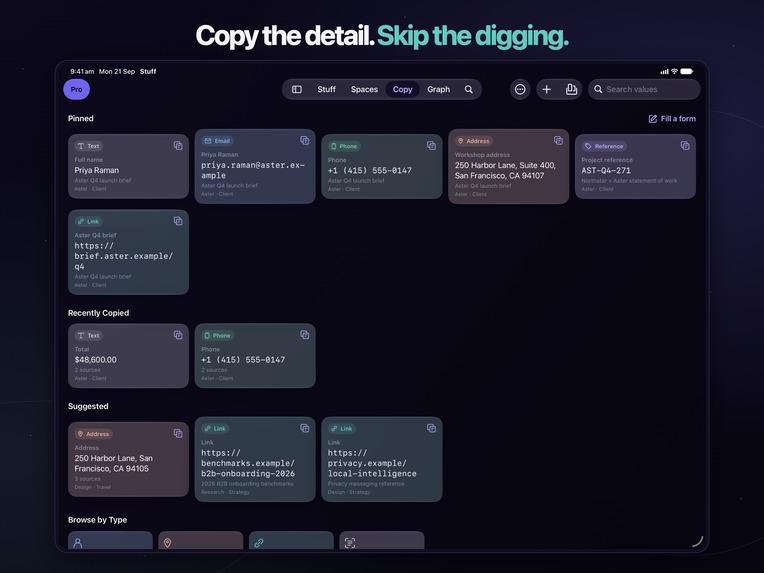Screen dimensions: 764x573
Task: Select the Copy tab
Action: [x=402, y=89]
